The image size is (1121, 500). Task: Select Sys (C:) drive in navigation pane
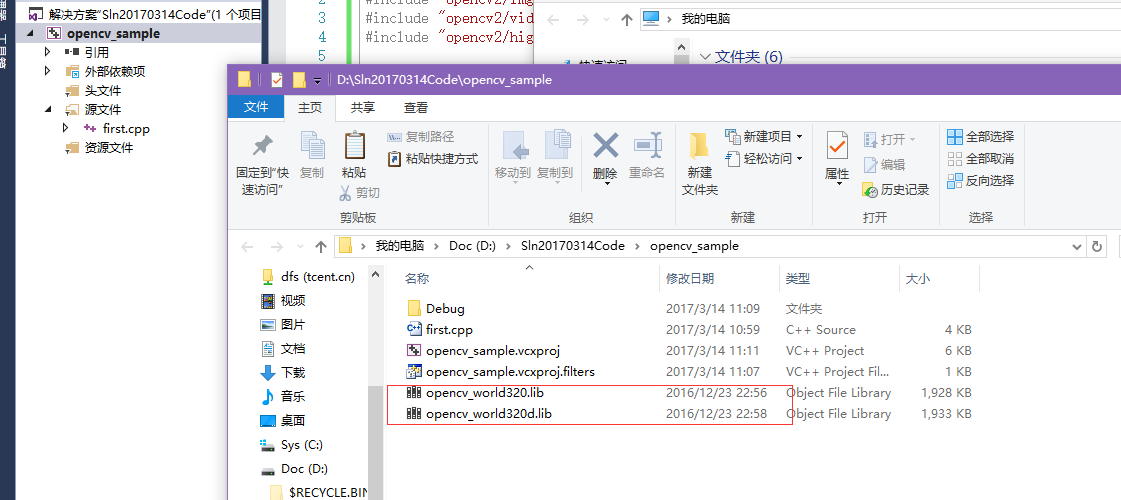point(302,445)
